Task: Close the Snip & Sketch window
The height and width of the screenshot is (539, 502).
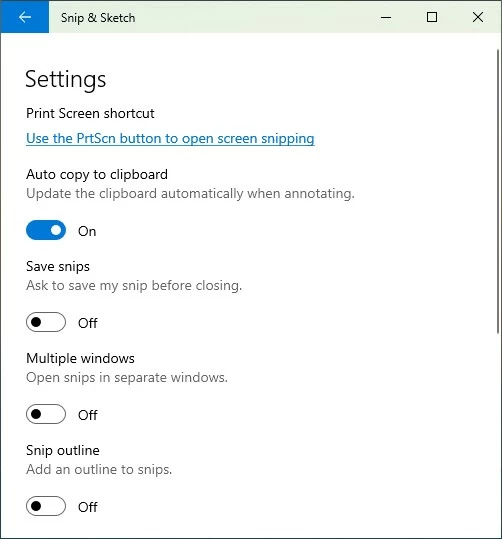Action: coord(478,17)
